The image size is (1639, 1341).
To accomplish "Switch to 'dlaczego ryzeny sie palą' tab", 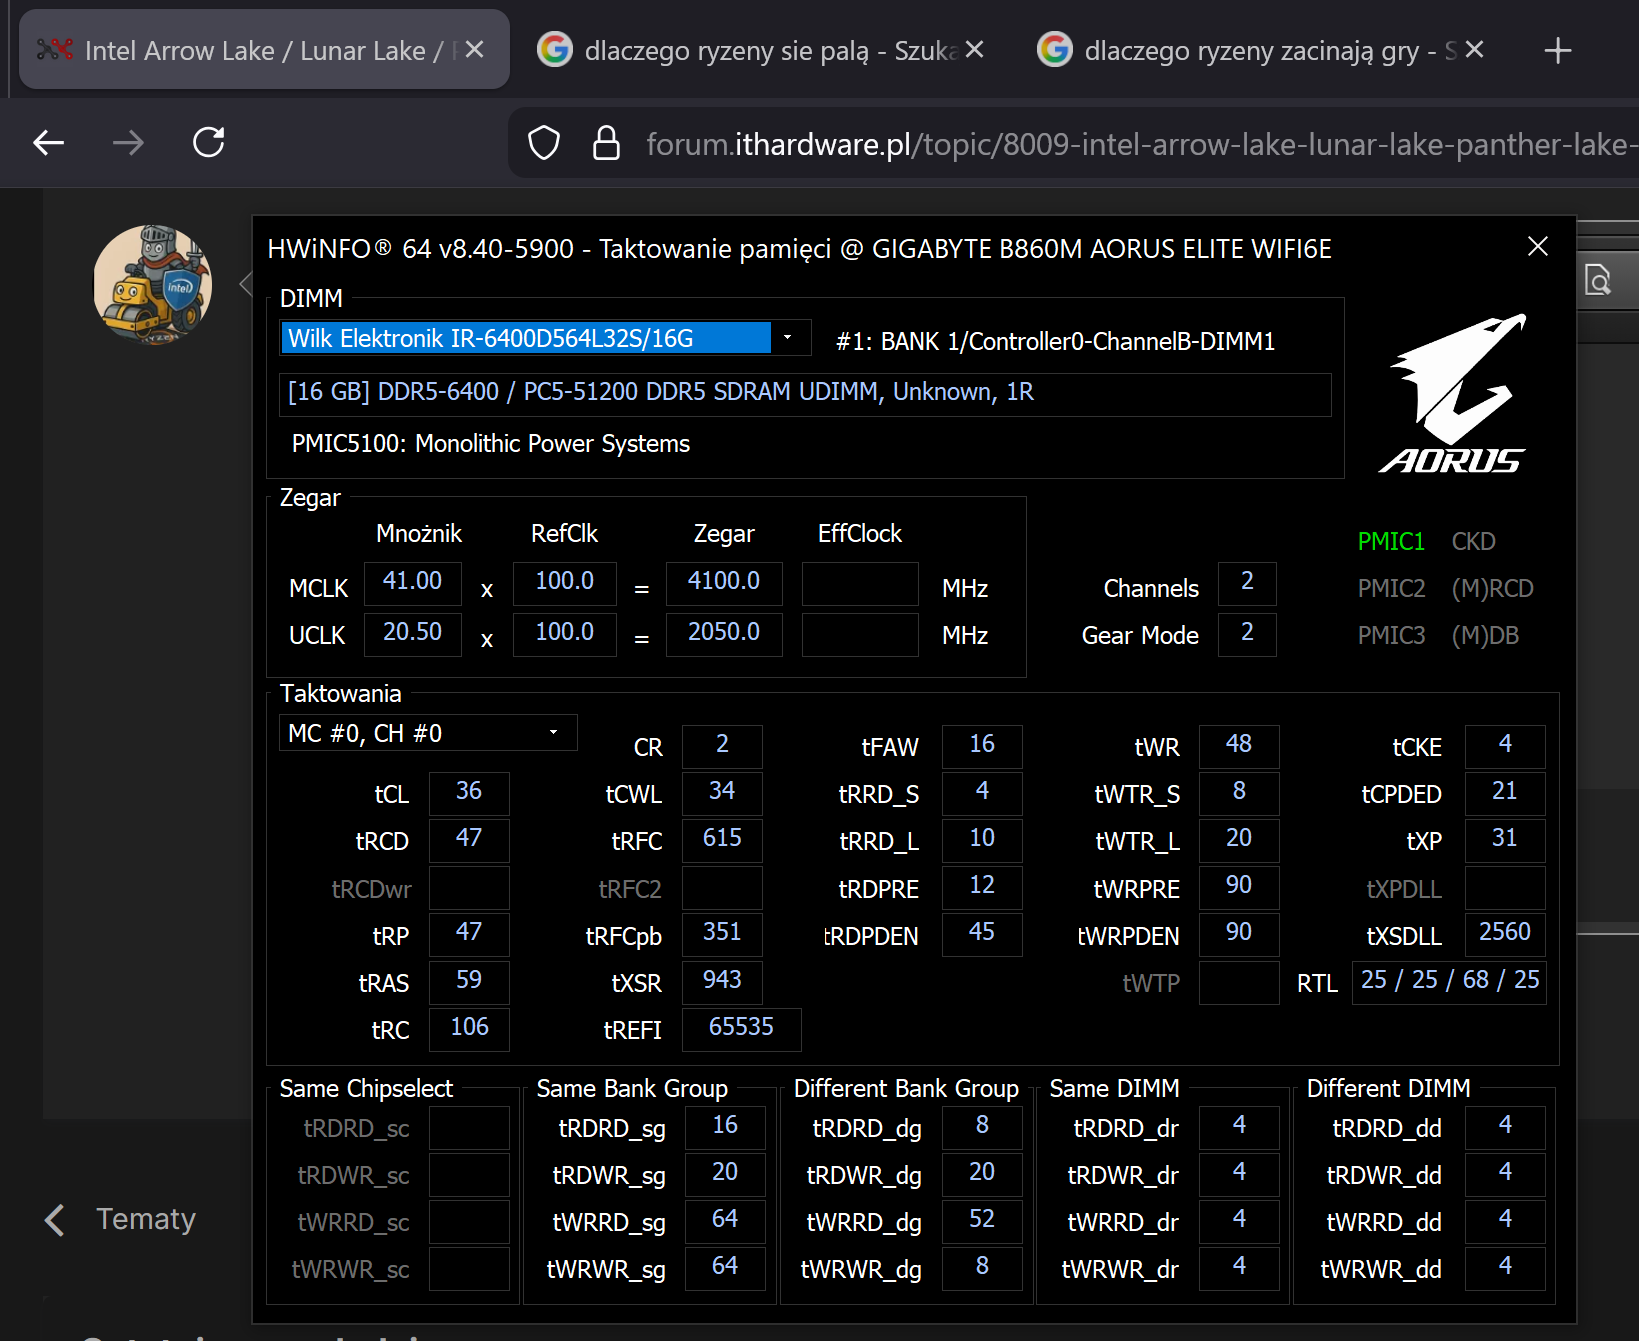I will tap(750, 50).
